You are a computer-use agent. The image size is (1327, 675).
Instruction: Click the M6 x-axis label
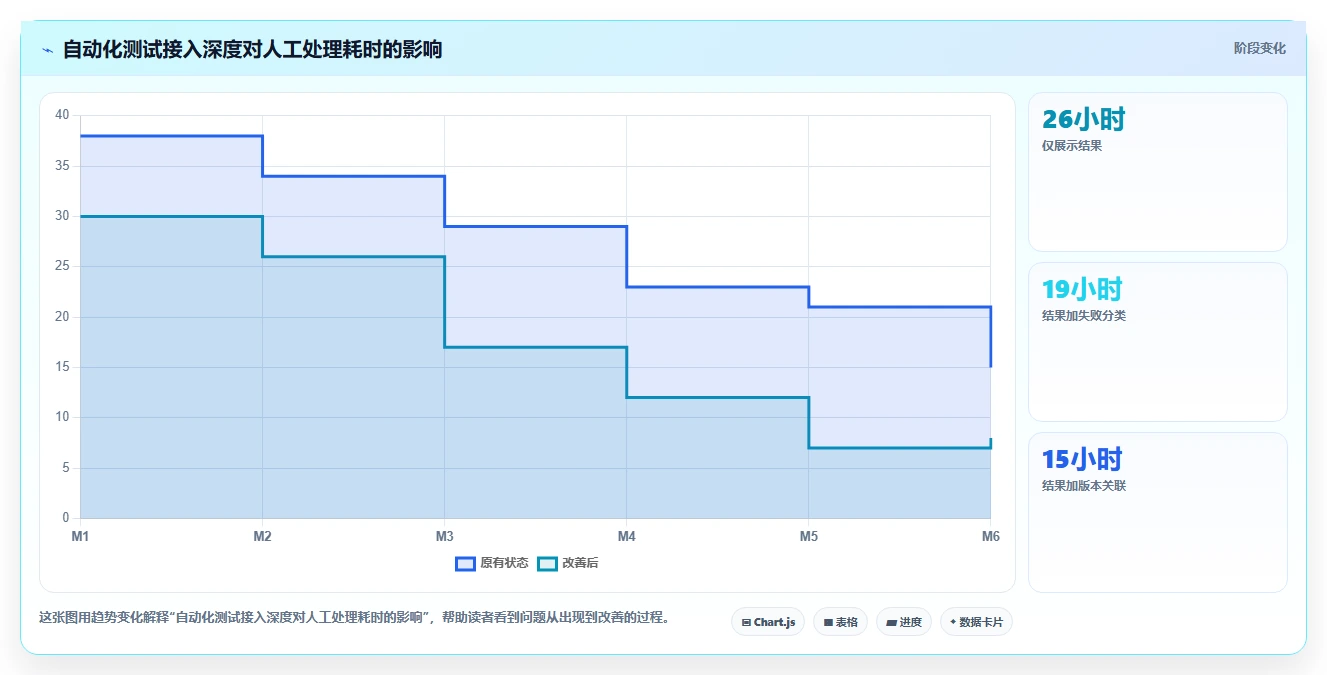990,537
